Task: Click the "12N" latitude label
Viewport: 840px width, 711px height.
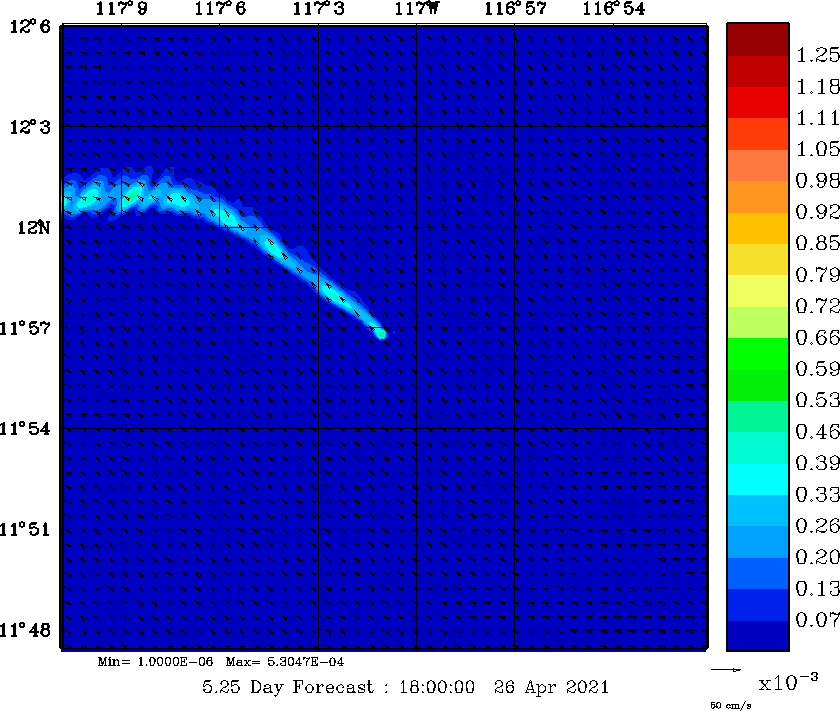Action: point(33,227)
